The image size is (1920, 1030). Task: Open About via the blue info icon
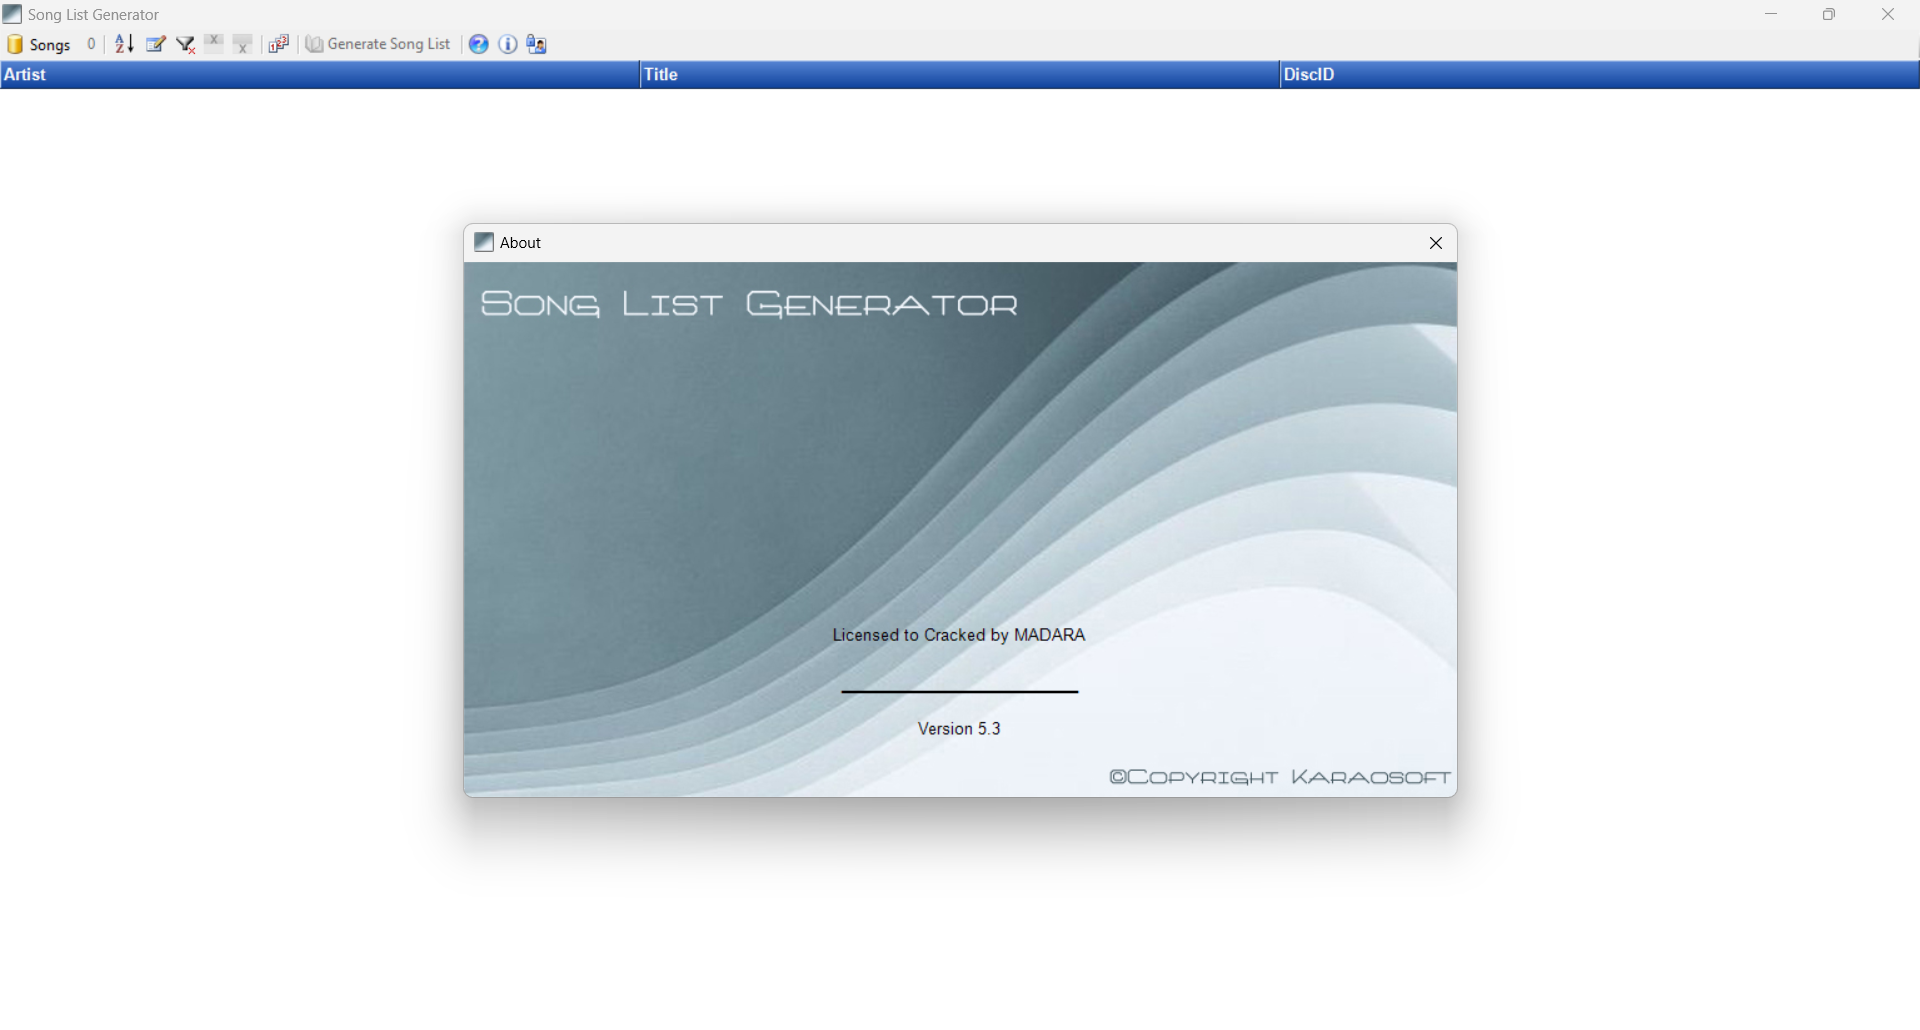pos(508,44)
